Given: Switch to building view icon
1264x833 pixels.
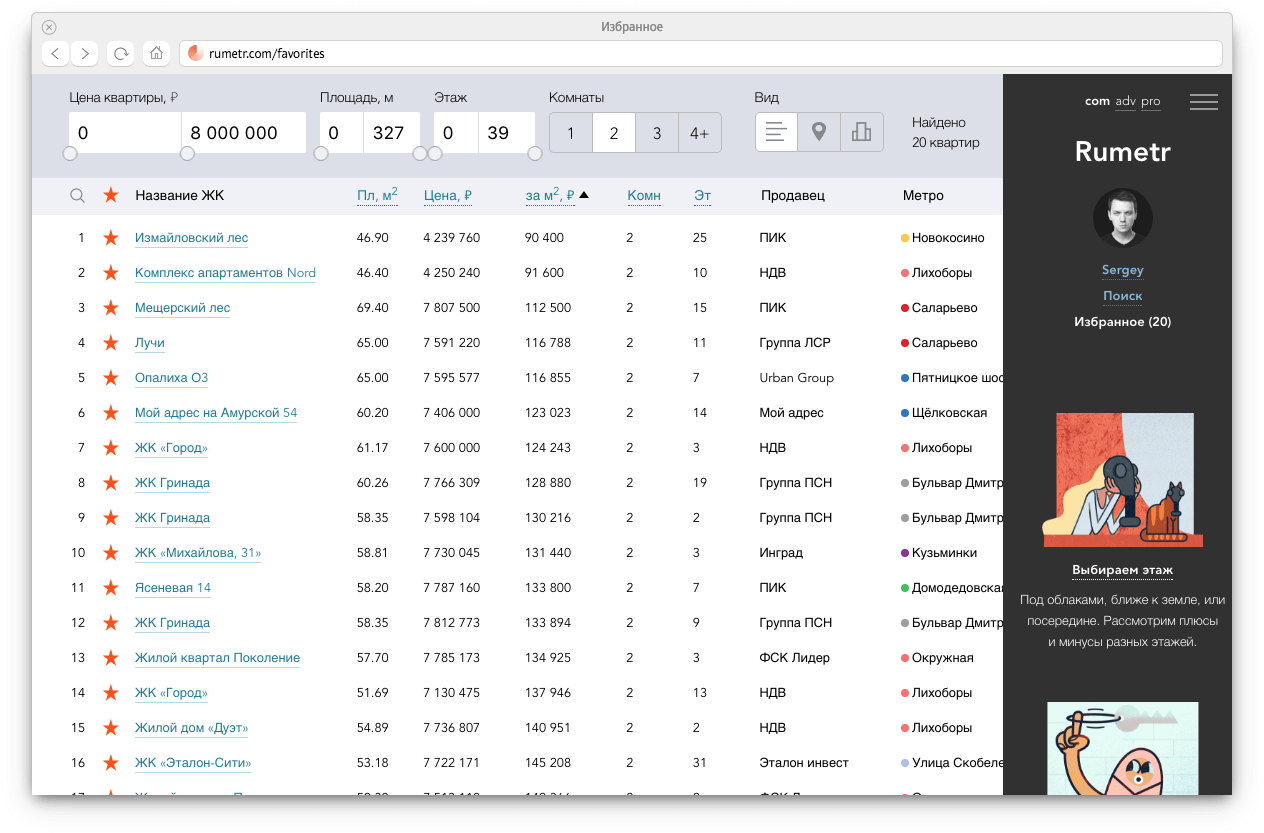Looking at the screenshot, I should [861, 132].
